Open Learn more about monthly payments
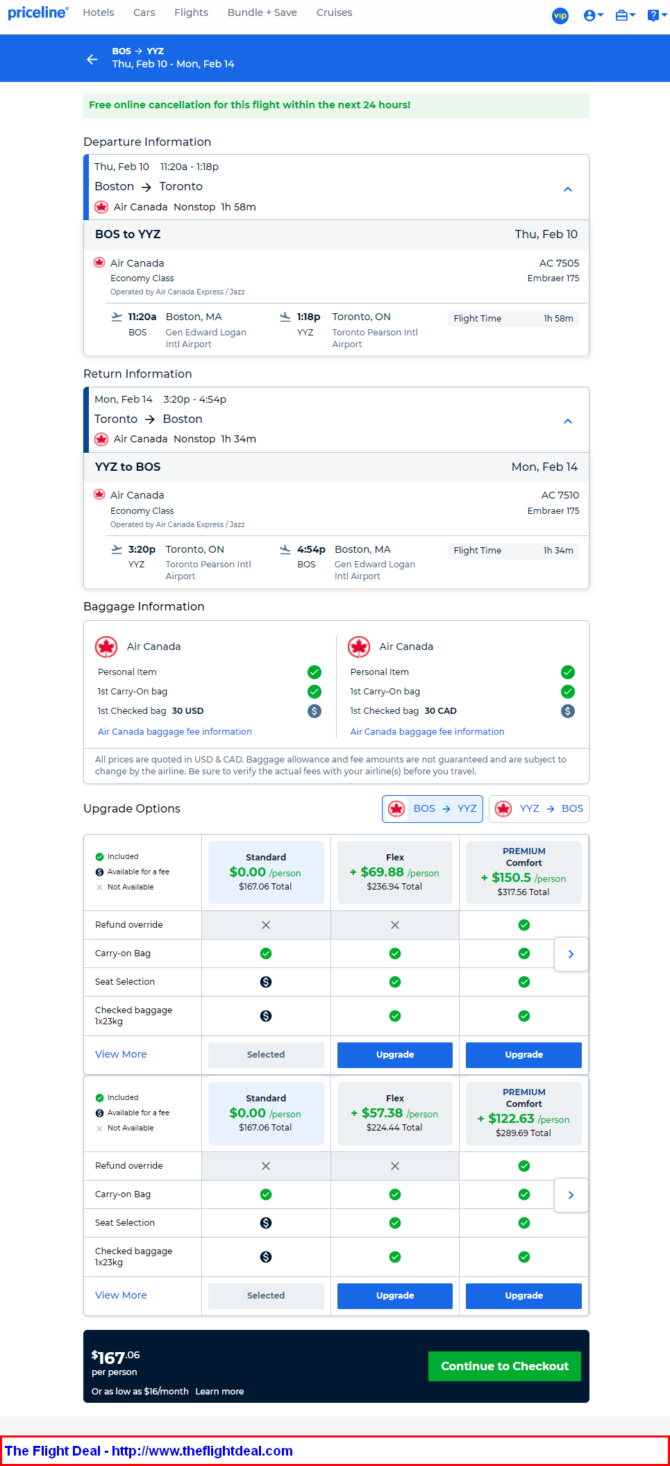Viewport: 670px width, 1466px height. tap(219, 1391)
